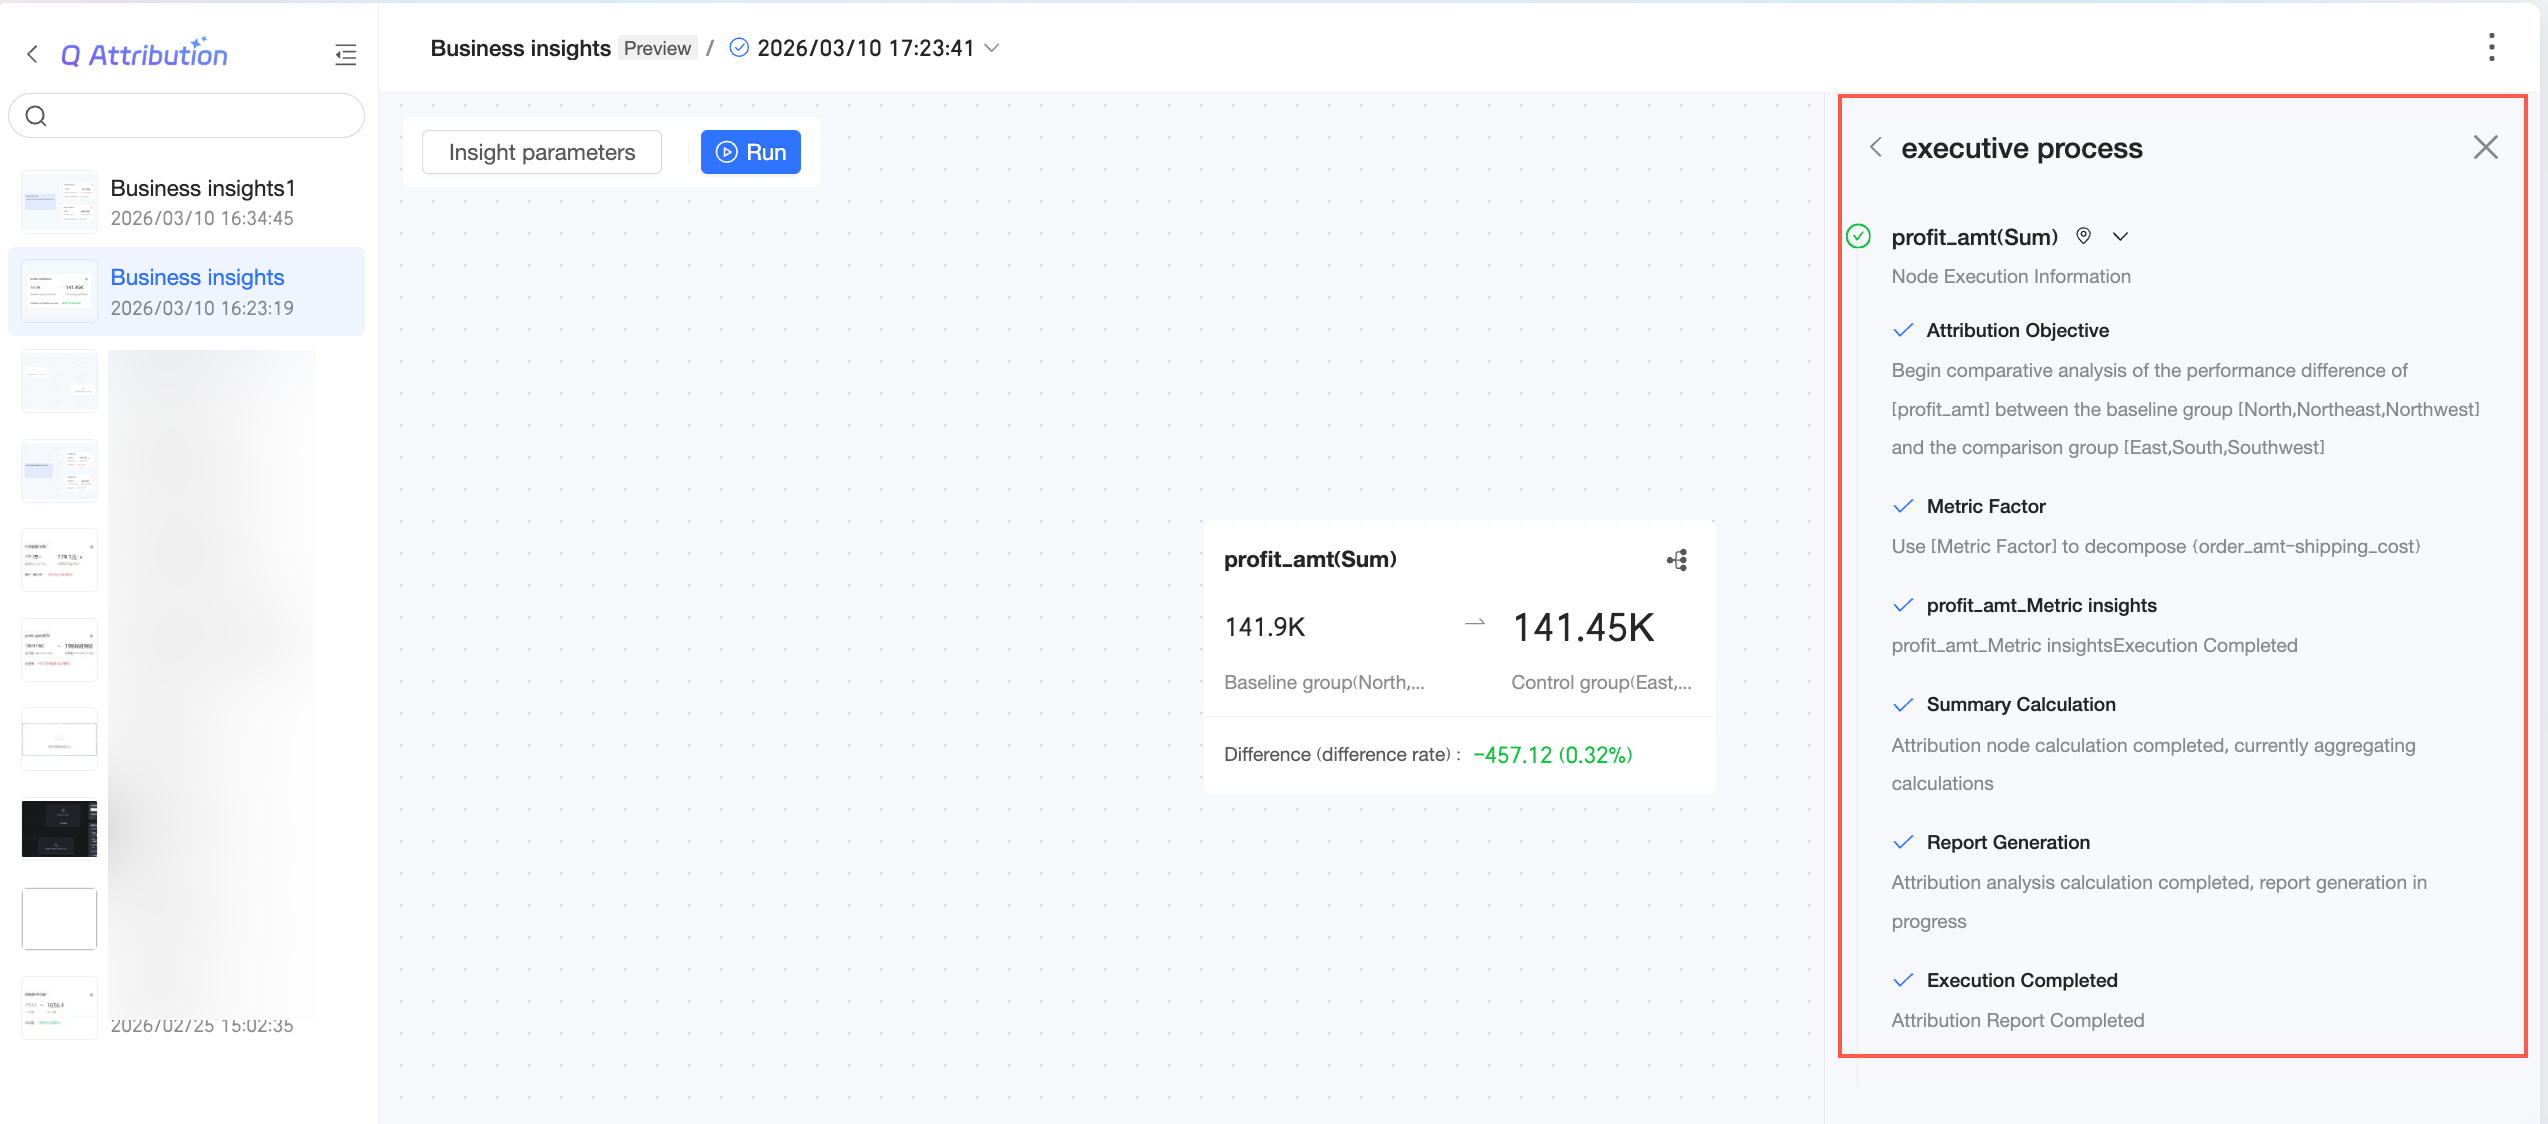Collapse the sidebar with the list-indent icon

click(x=346, y=55)
